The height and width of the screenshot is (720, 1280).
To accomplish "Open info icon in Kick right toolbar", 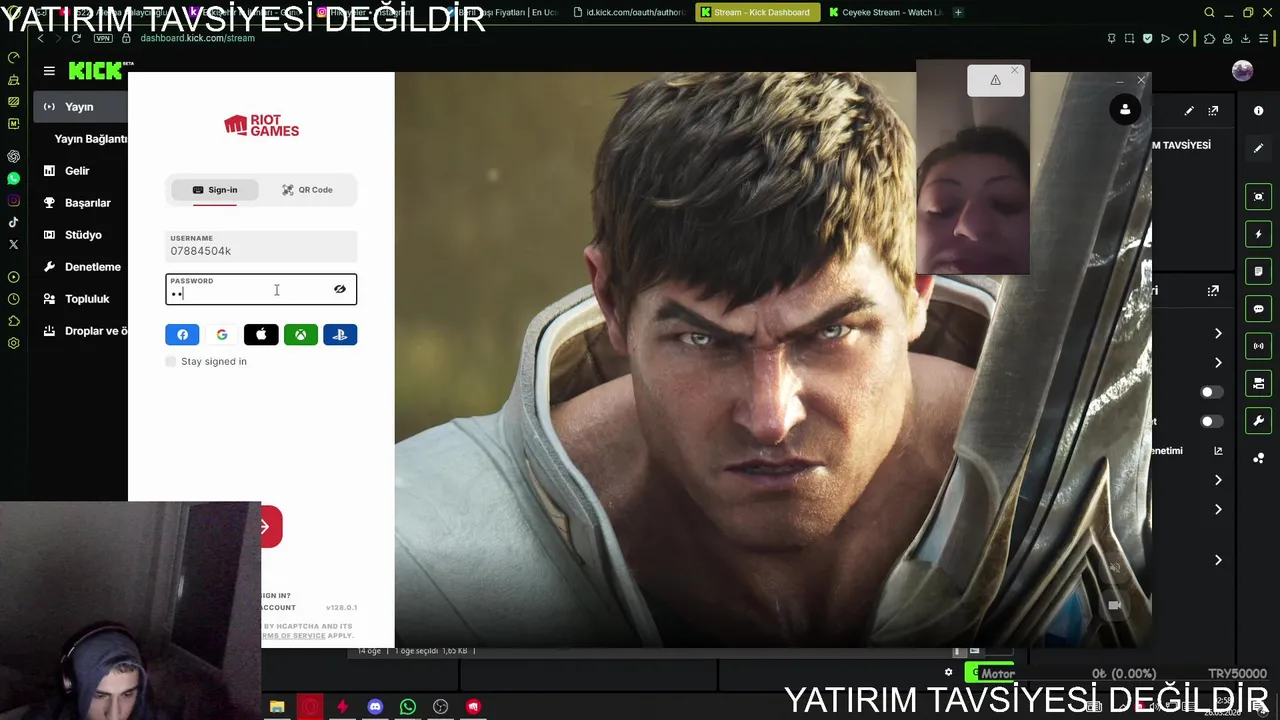I will click(x=1259, y=111).
